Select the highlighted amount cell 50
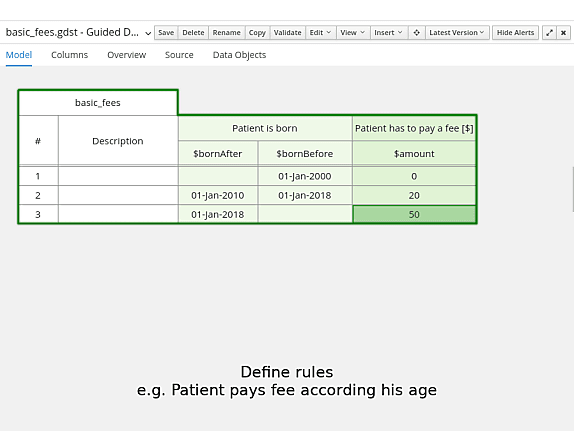Image resolution: width=574 pixels, height=431 pixels. [x=414, y=214]
